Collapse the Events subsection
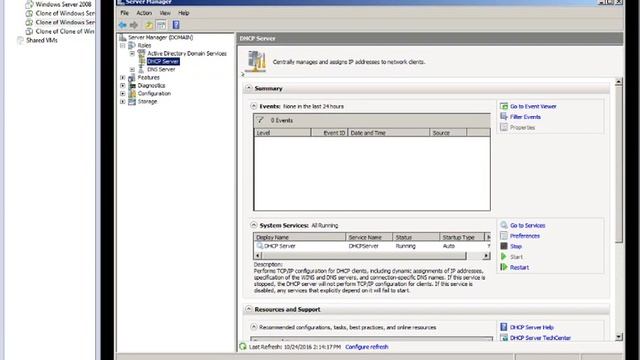 (253, 106)
